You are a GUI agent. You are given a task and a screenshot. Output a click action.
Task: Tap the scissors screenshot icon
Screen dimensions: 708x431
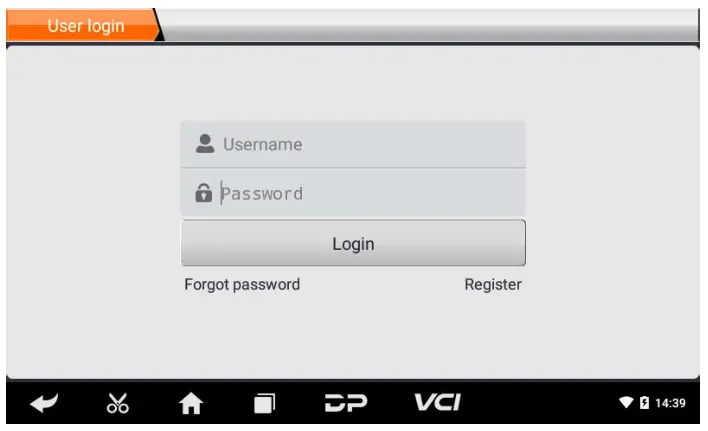point(117,403)
